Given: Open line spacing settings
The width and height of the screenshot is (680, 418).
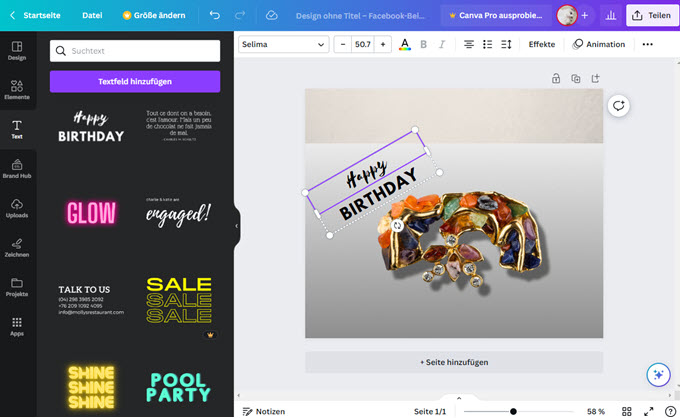Looking at the screenshot, I should [506, 44].
